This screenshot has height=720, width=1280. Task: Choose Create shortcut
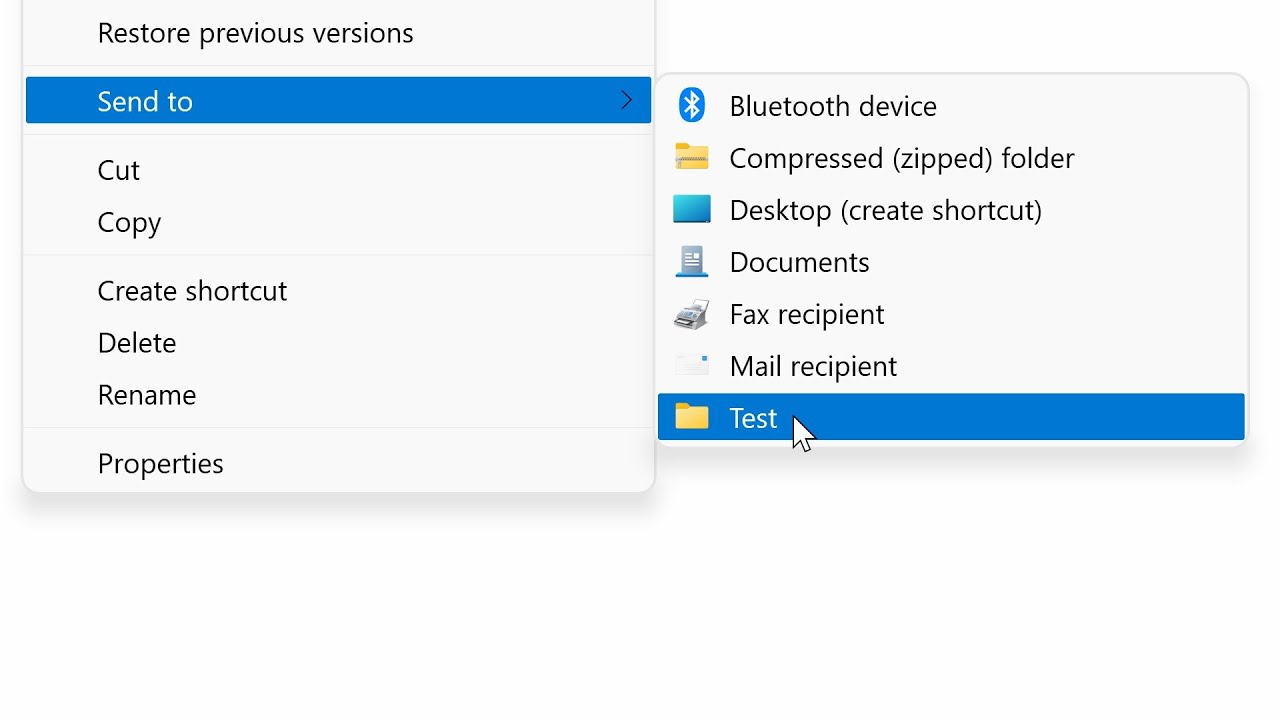click(x=338, y=290)
